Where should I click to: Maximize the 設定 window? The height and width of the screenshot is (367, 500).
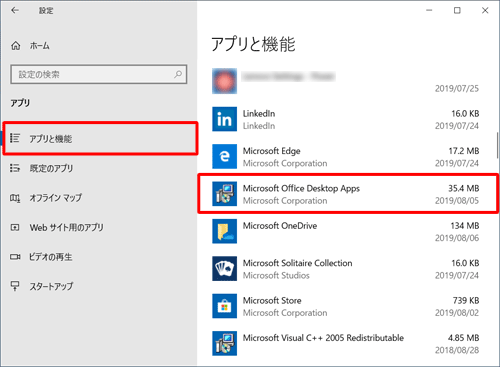457,10
